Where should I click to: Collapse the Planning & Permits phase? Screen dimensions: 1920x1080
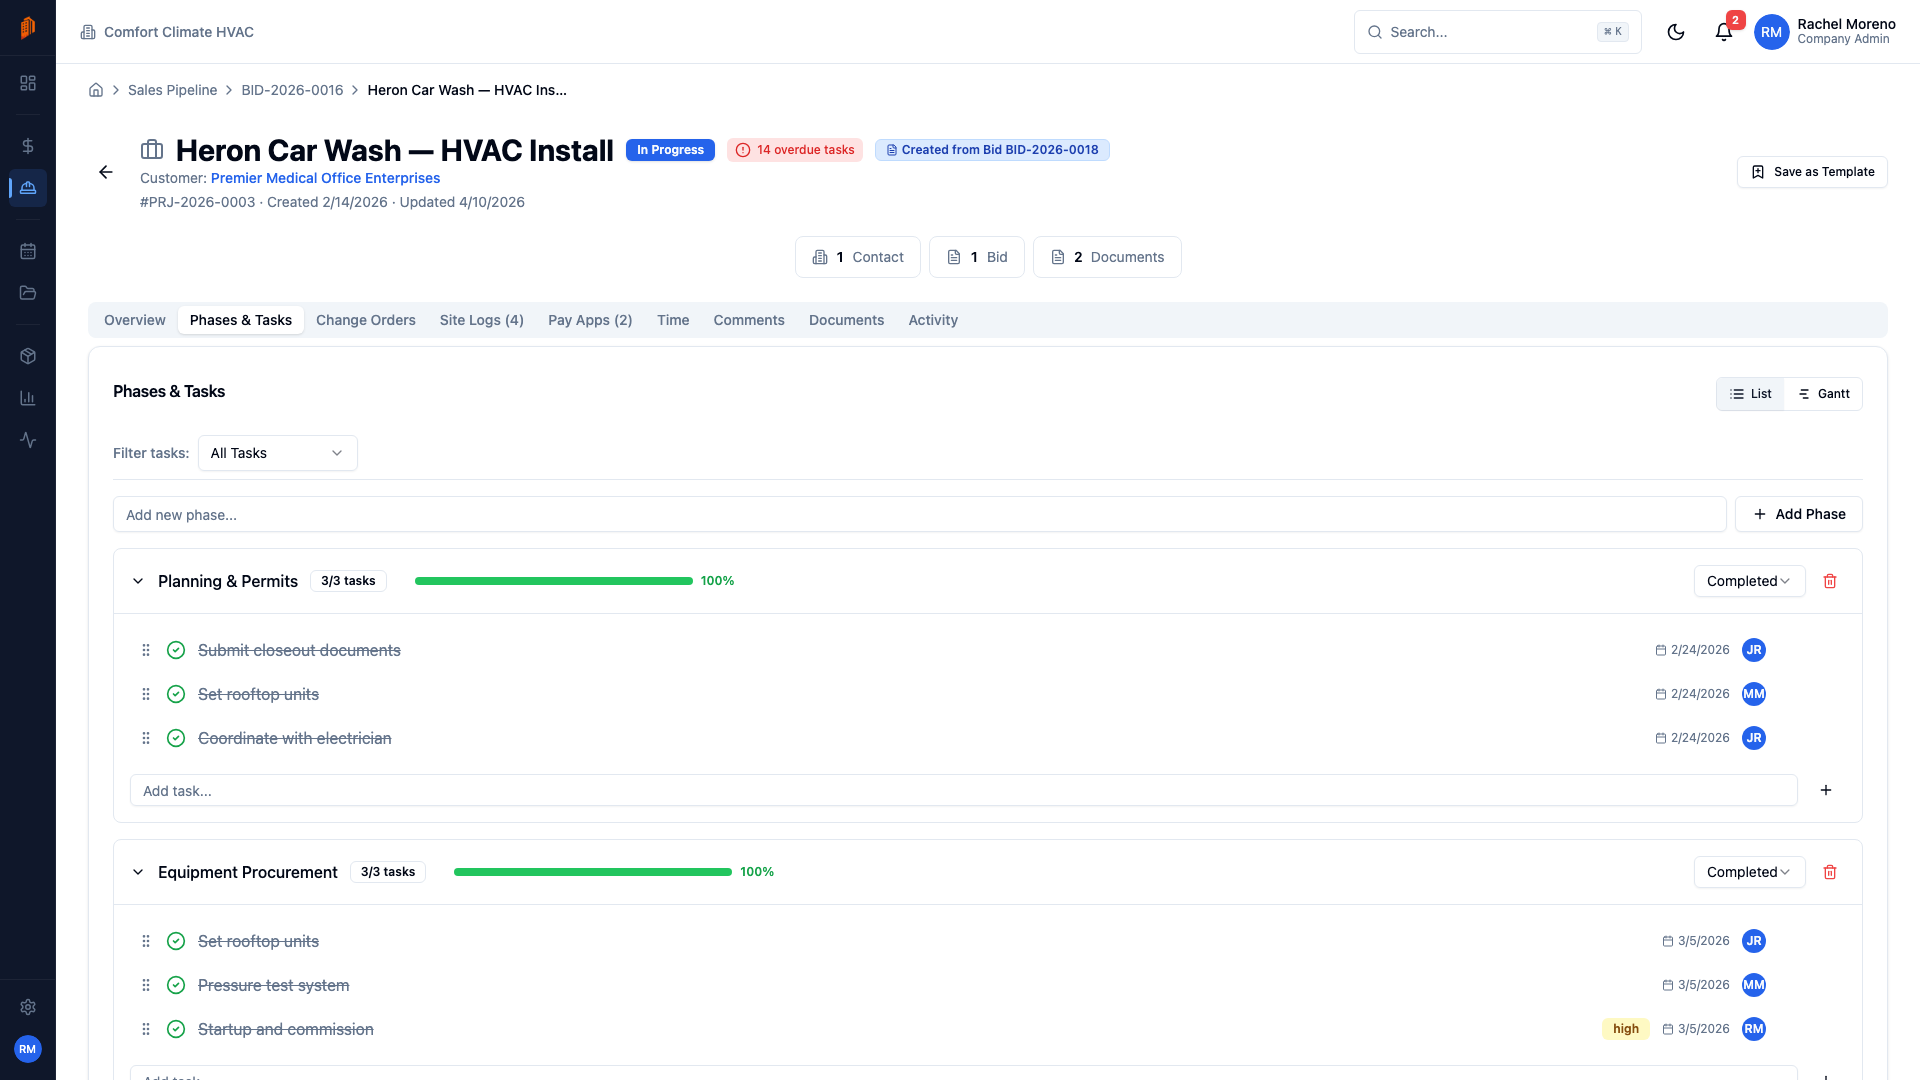pos(138,581)
